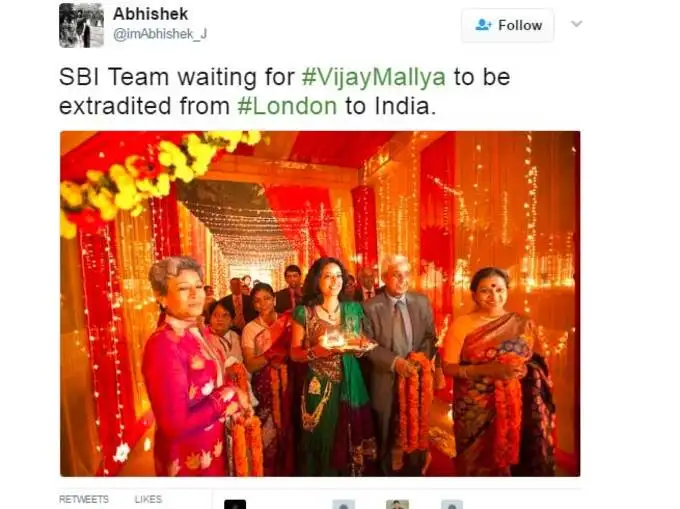The height and width of the screenshot is (509, 680).
Task: Click the 'SBI Team waiting for' text
Action: click(177, 77)
